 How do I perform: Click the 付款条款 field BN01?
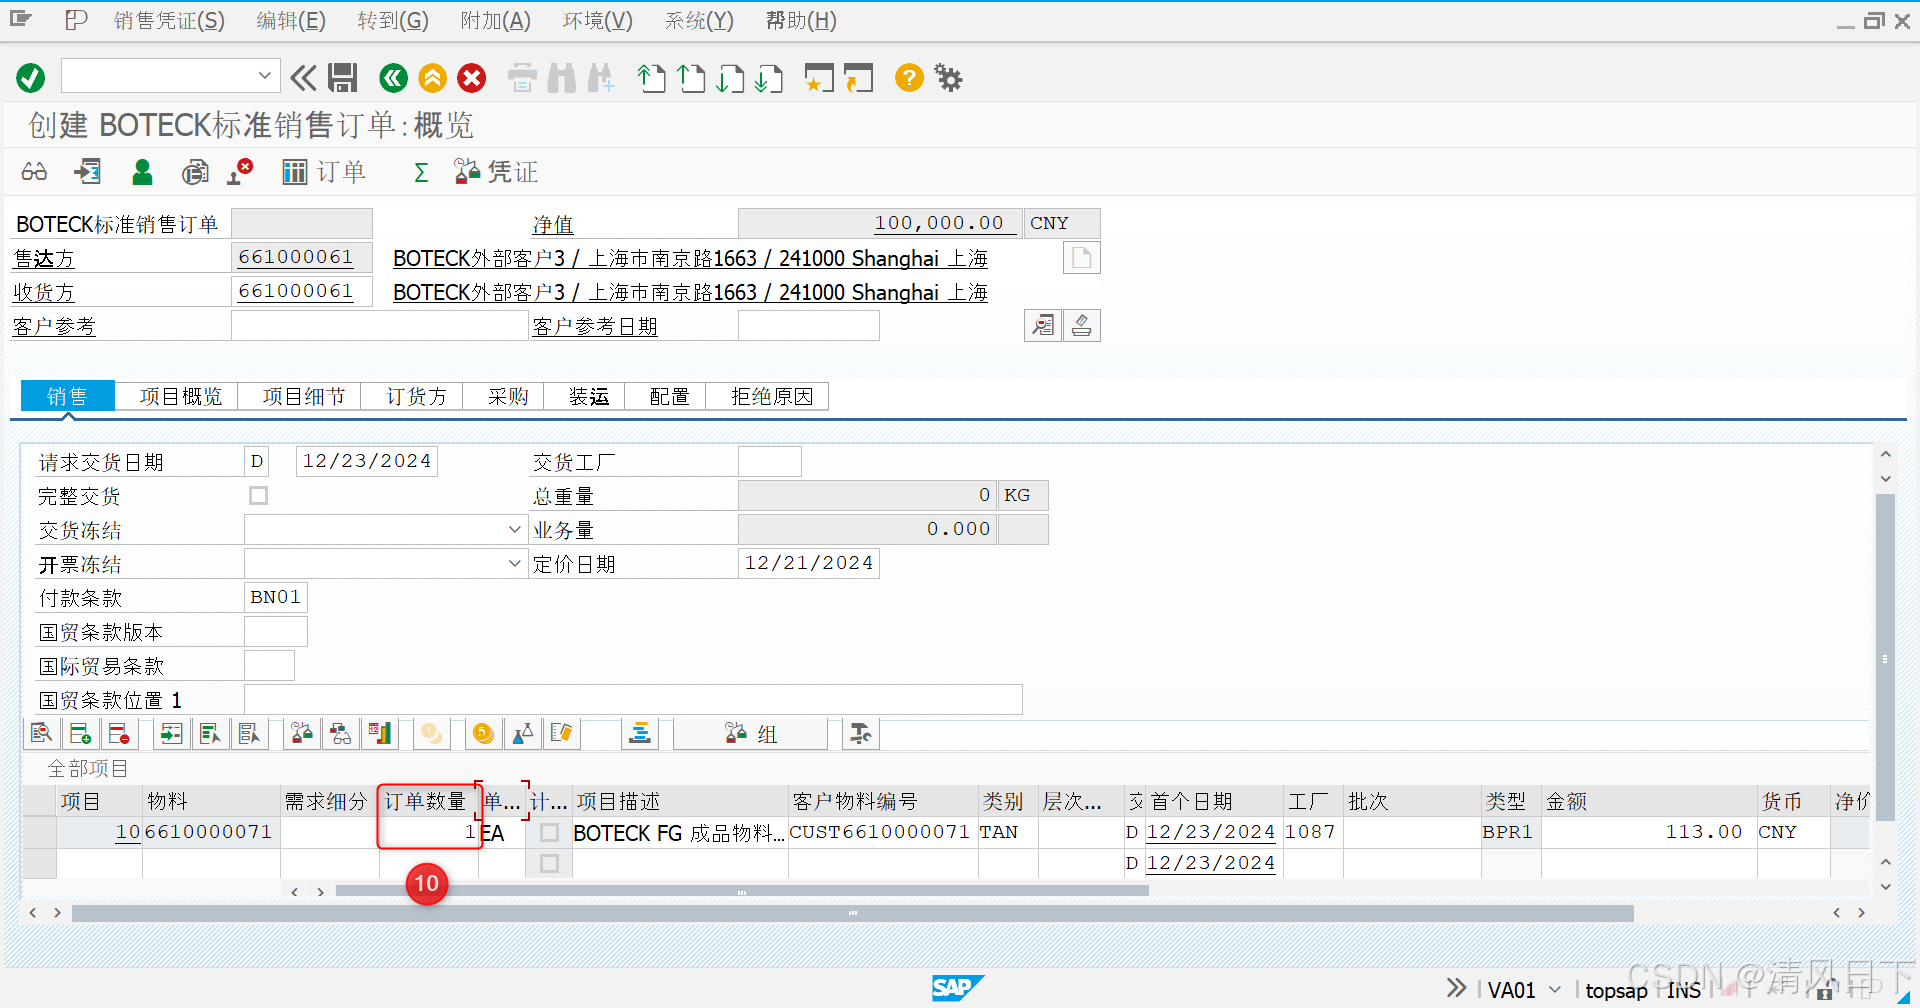[276, 597]
